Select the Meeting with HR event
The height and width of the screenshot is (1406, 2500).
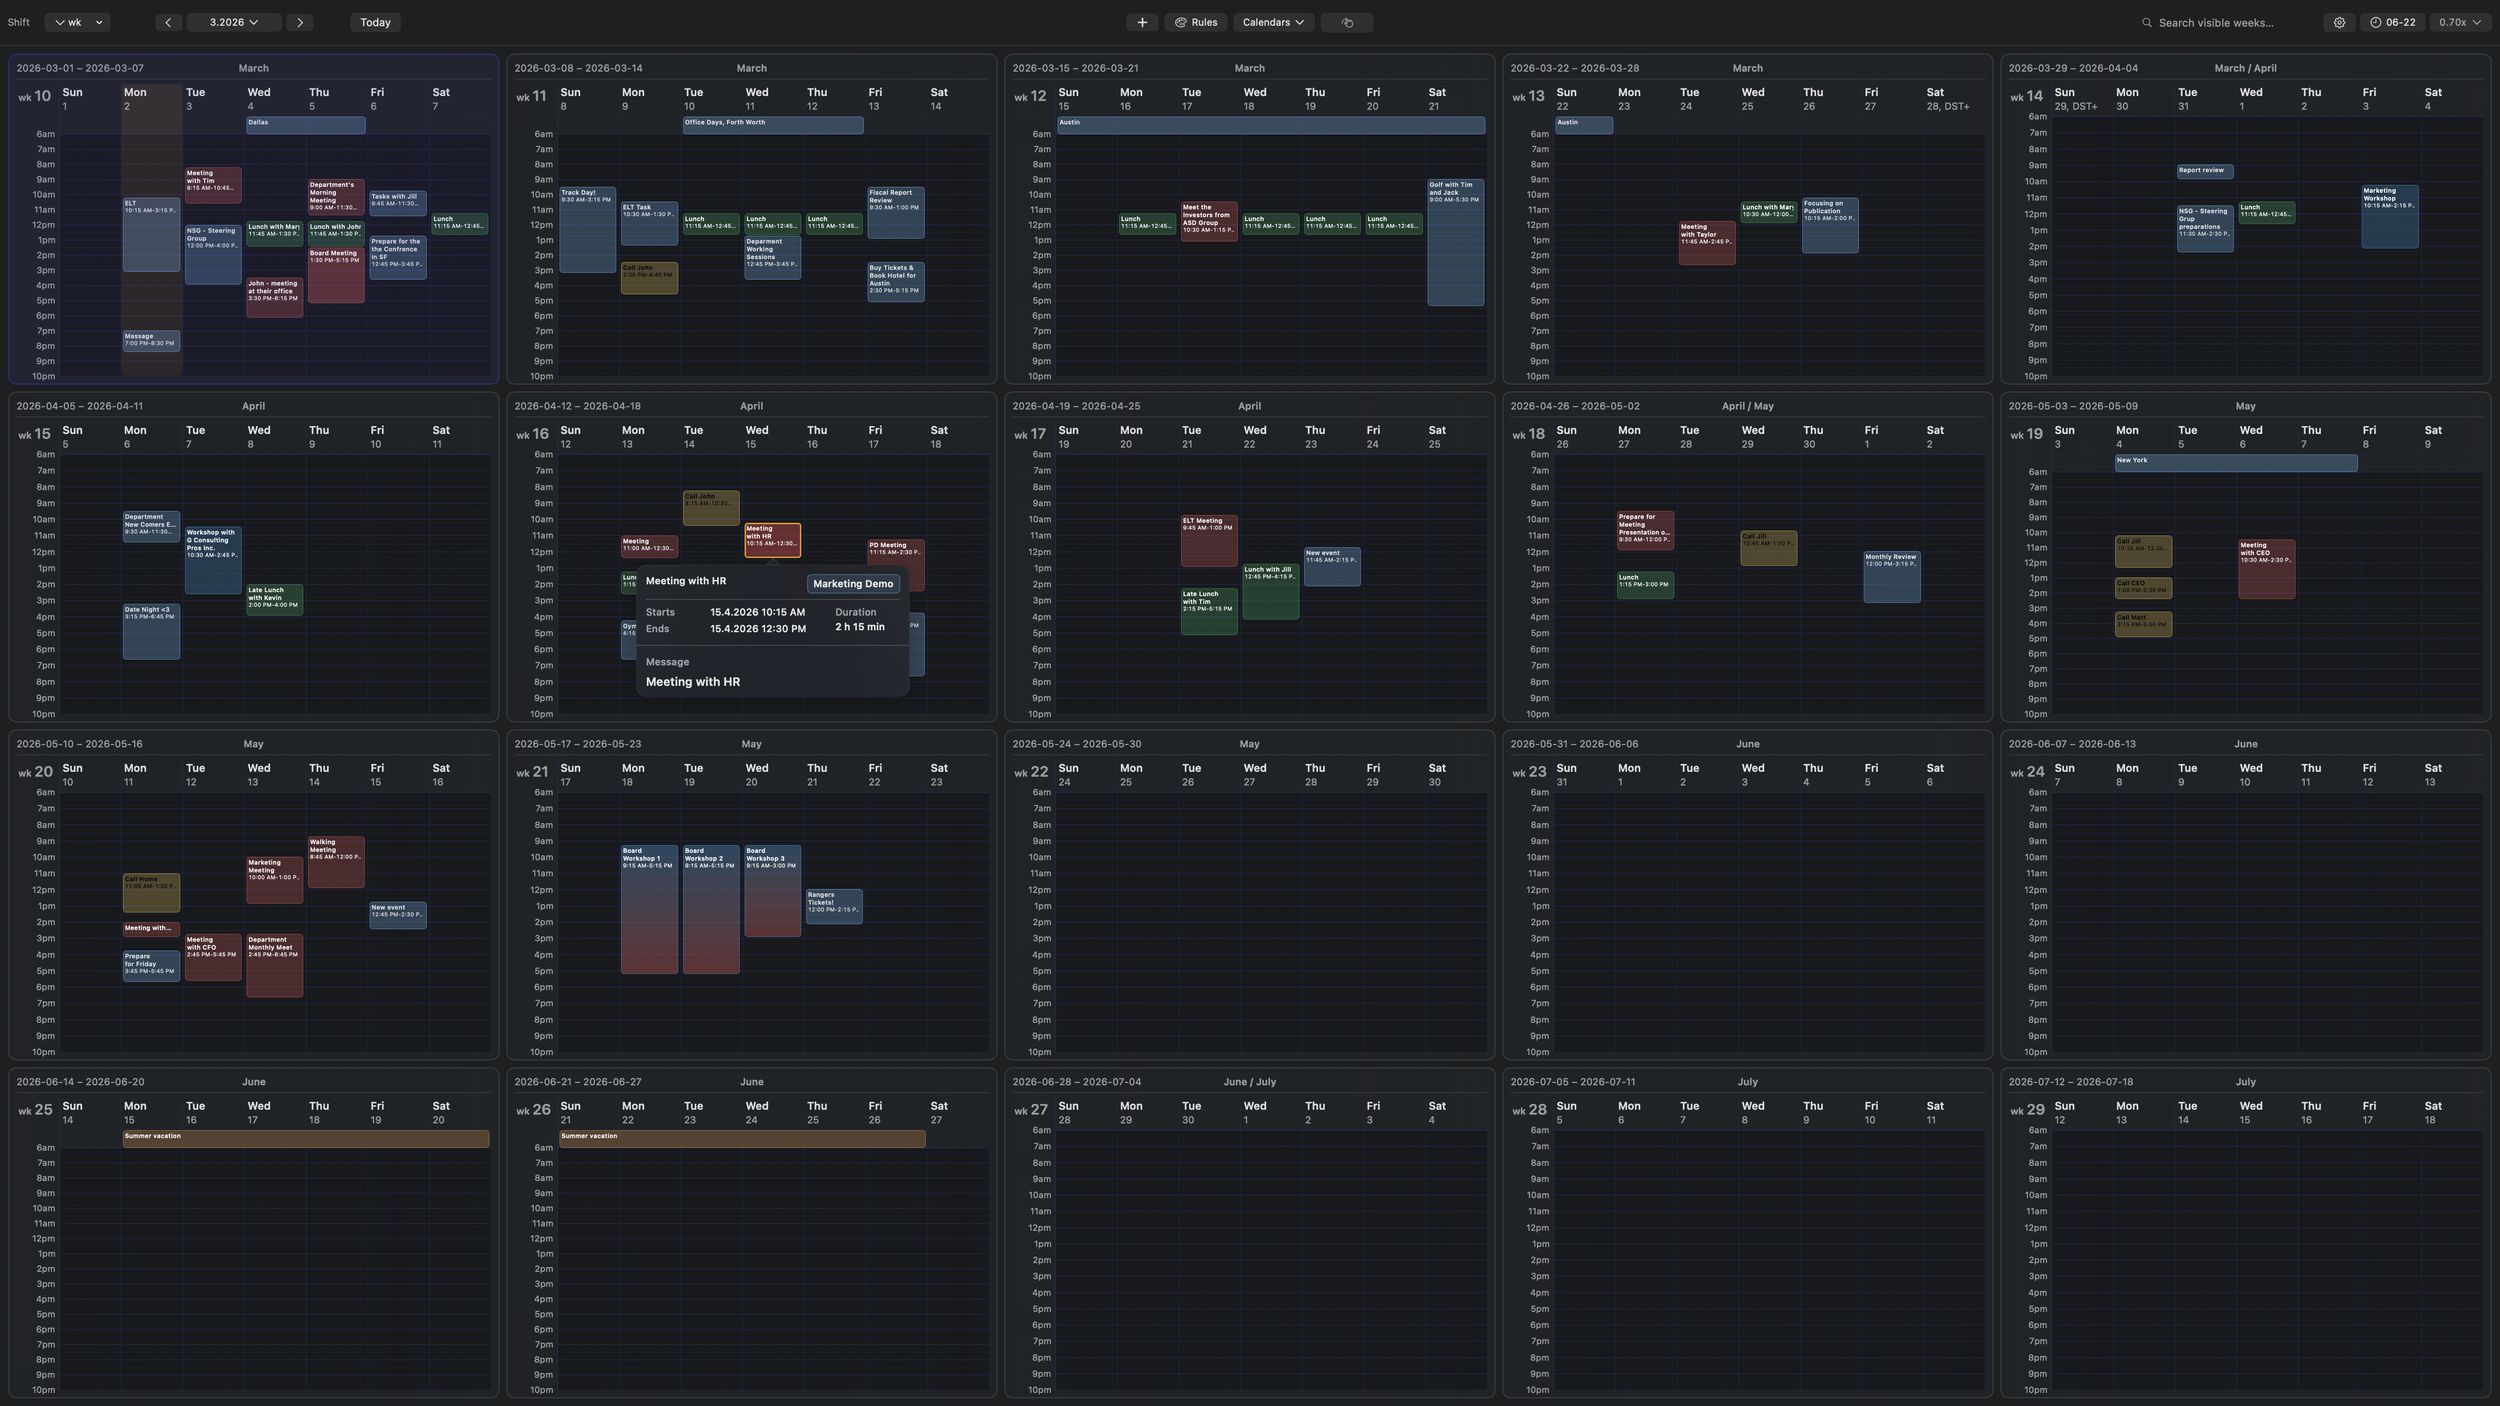[772, 541]
